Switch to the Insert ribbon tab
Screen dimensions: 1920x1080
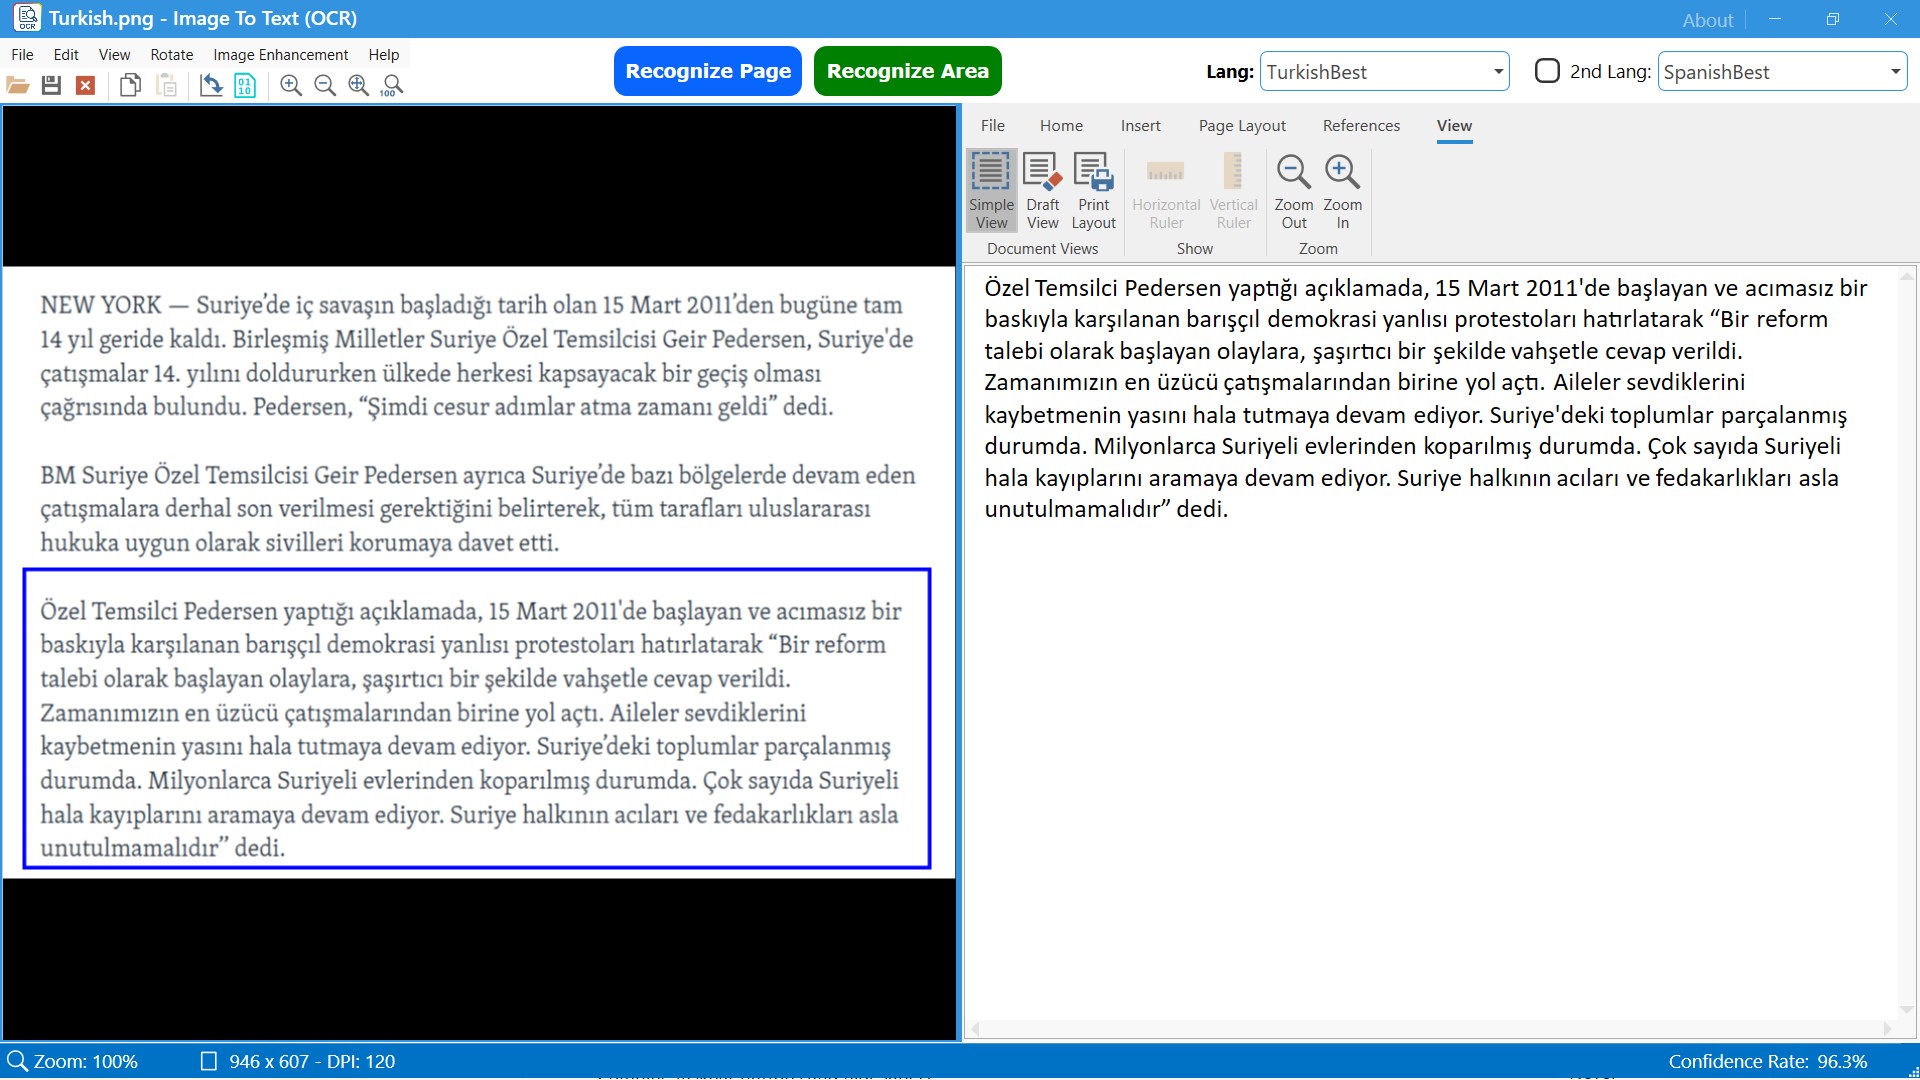tap(1140, 126)
